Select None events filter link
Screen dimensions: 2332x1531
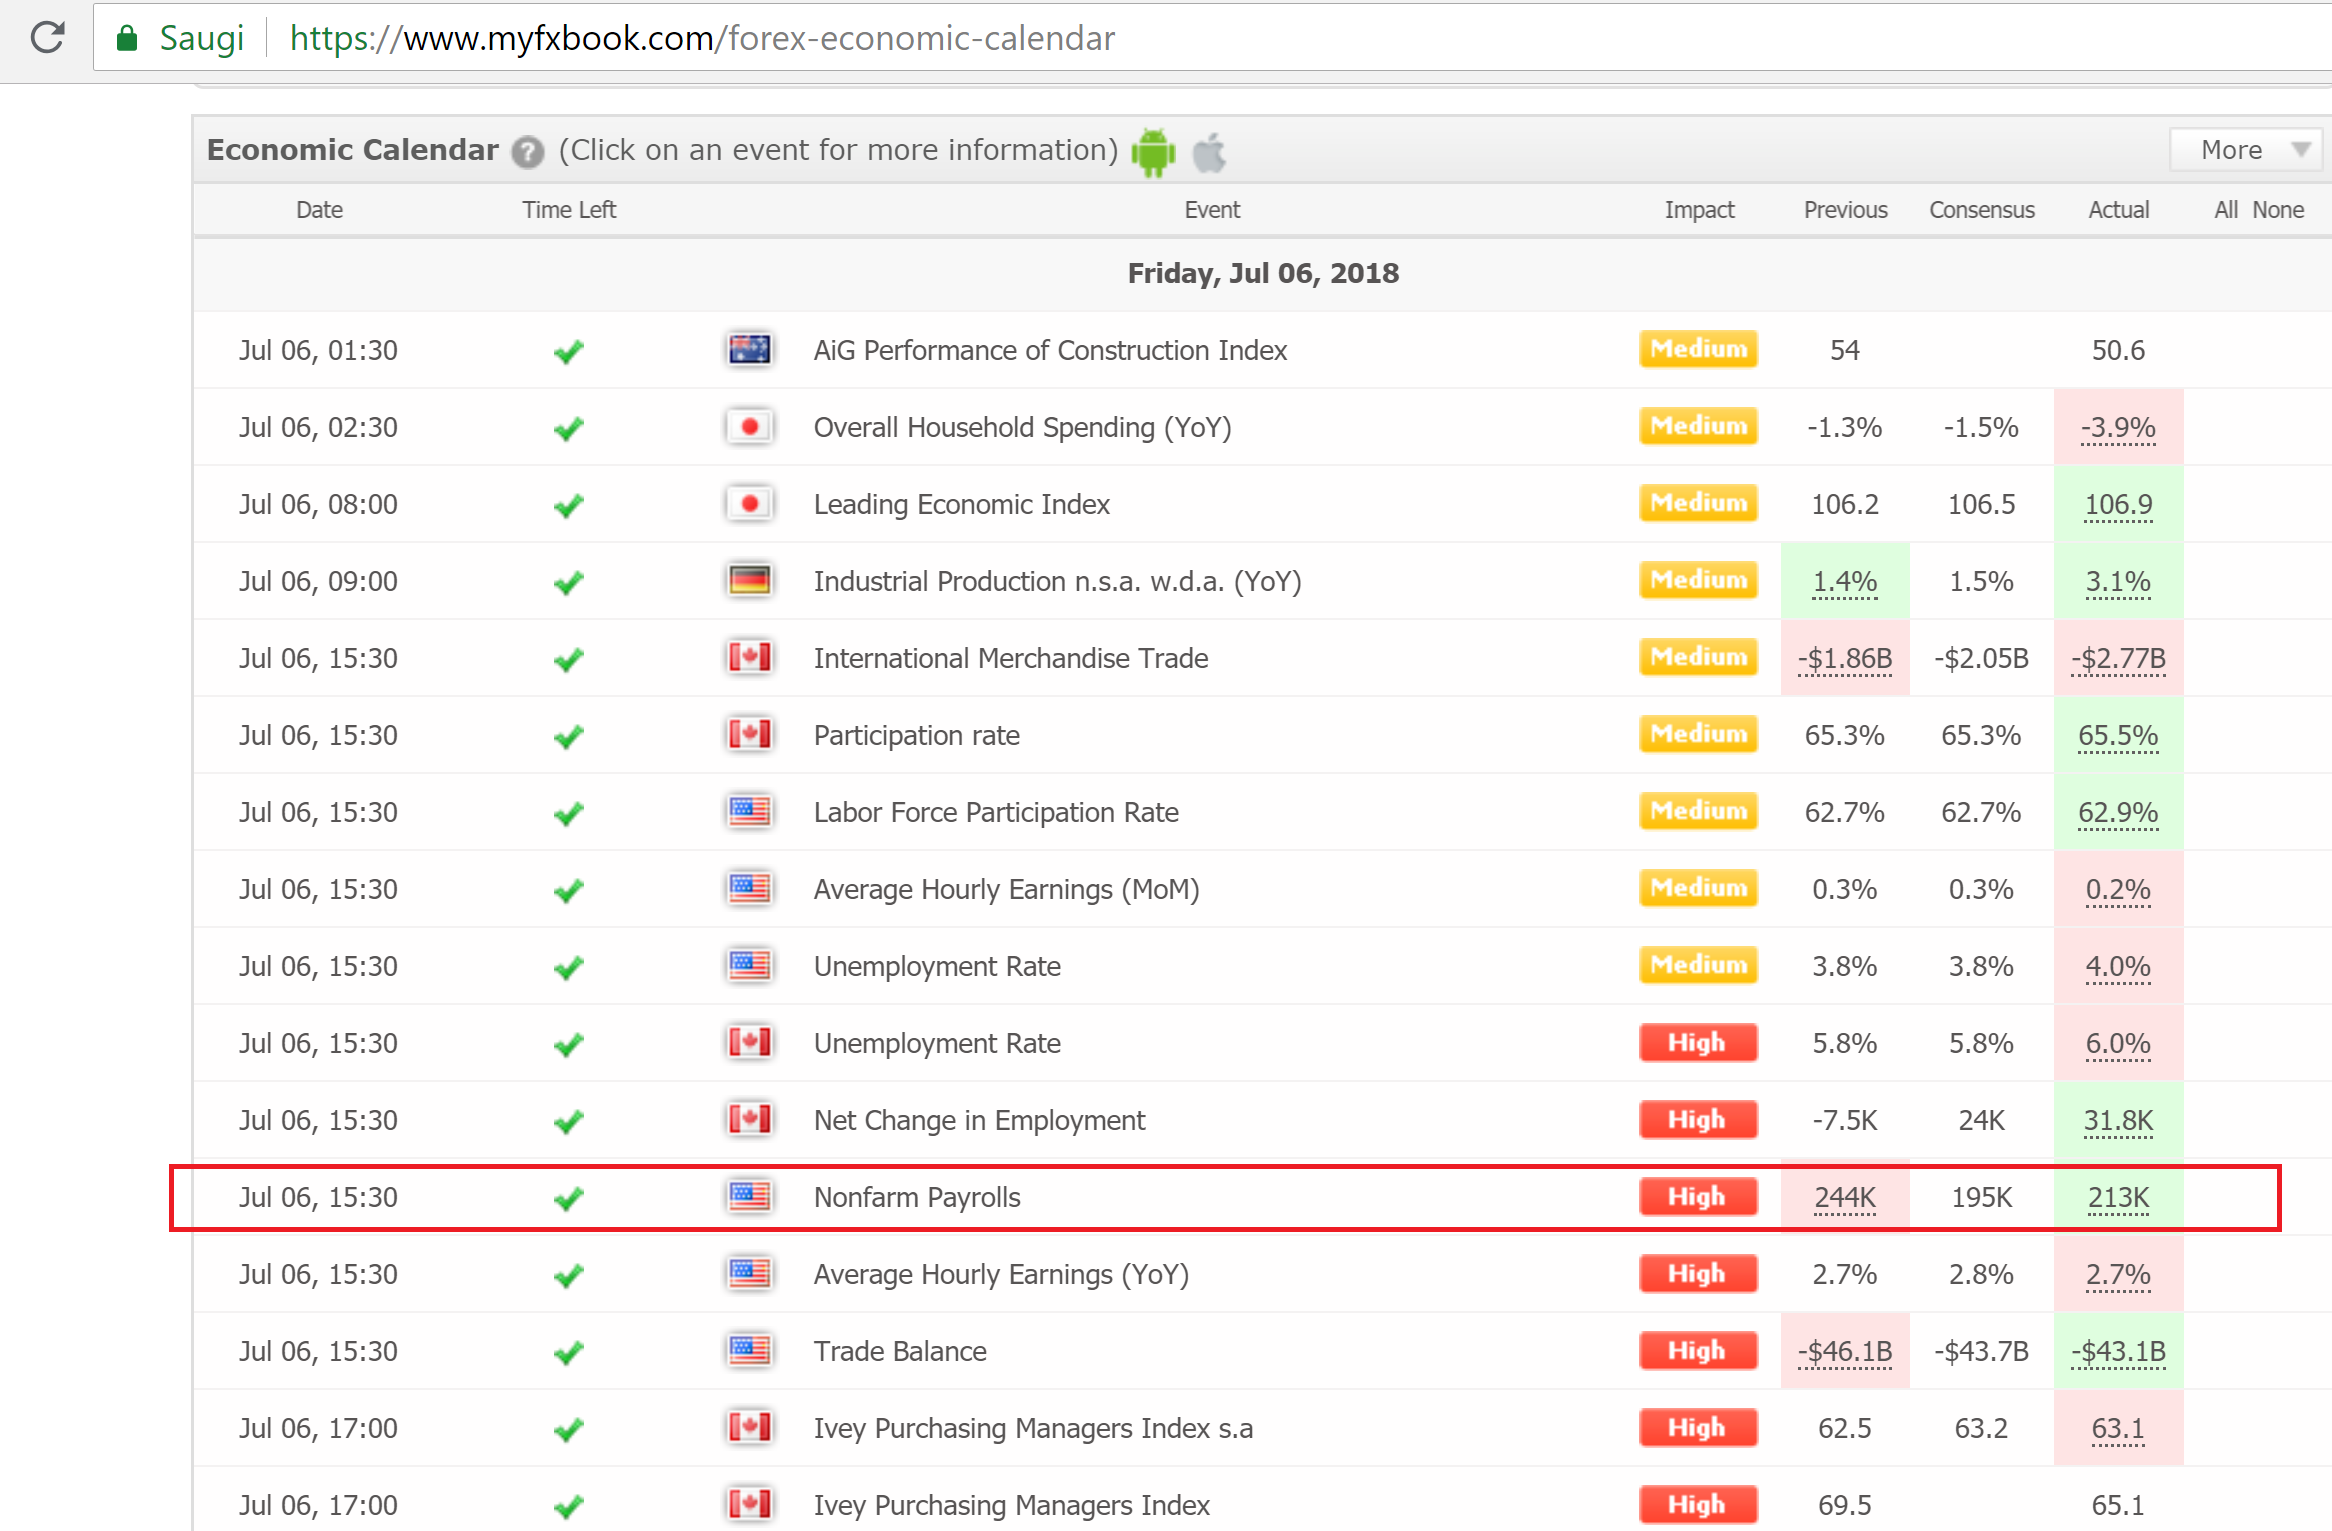(x=2278, y=210)
